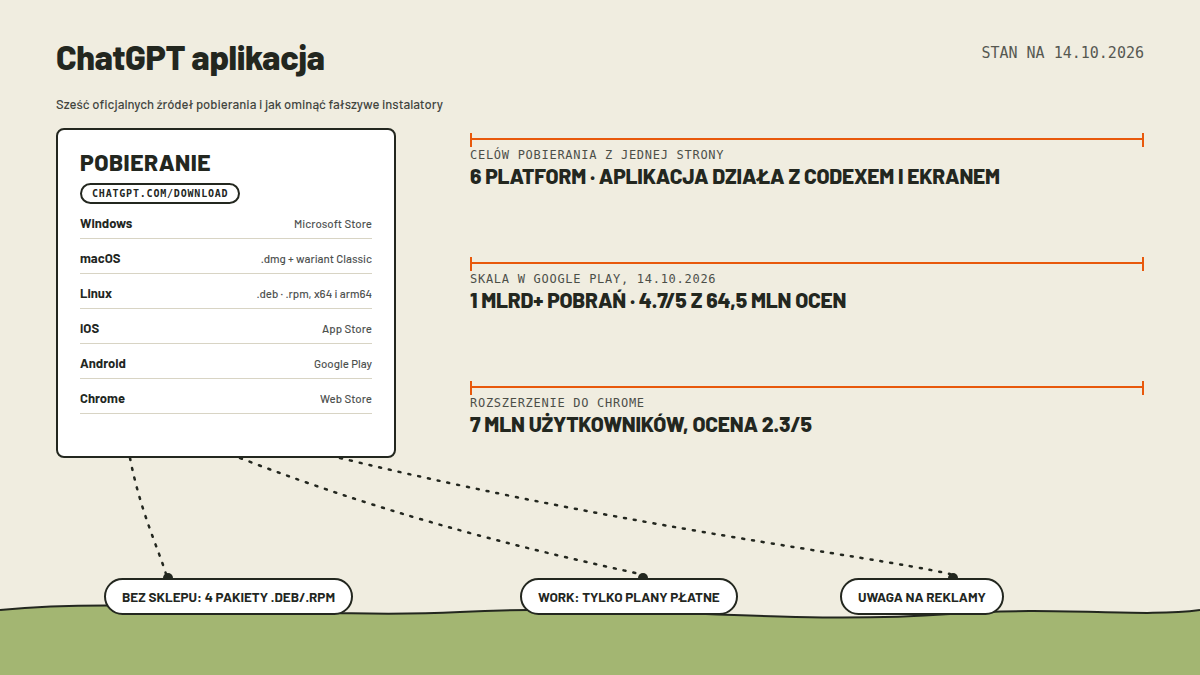Screen dimensions: 1200x675
Task: Click the 'Work: tylko plany płatne' pill
Action: 629,597
